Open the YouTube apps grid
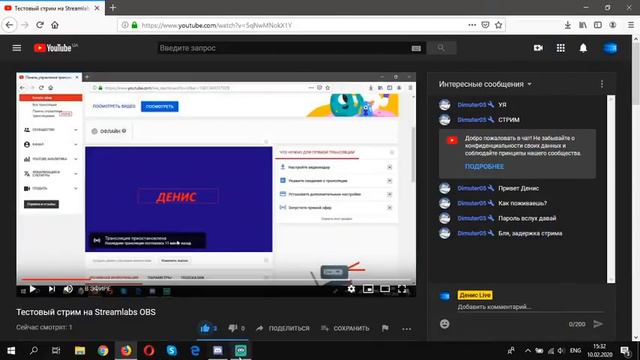The image size is (640, 360). 561,48
